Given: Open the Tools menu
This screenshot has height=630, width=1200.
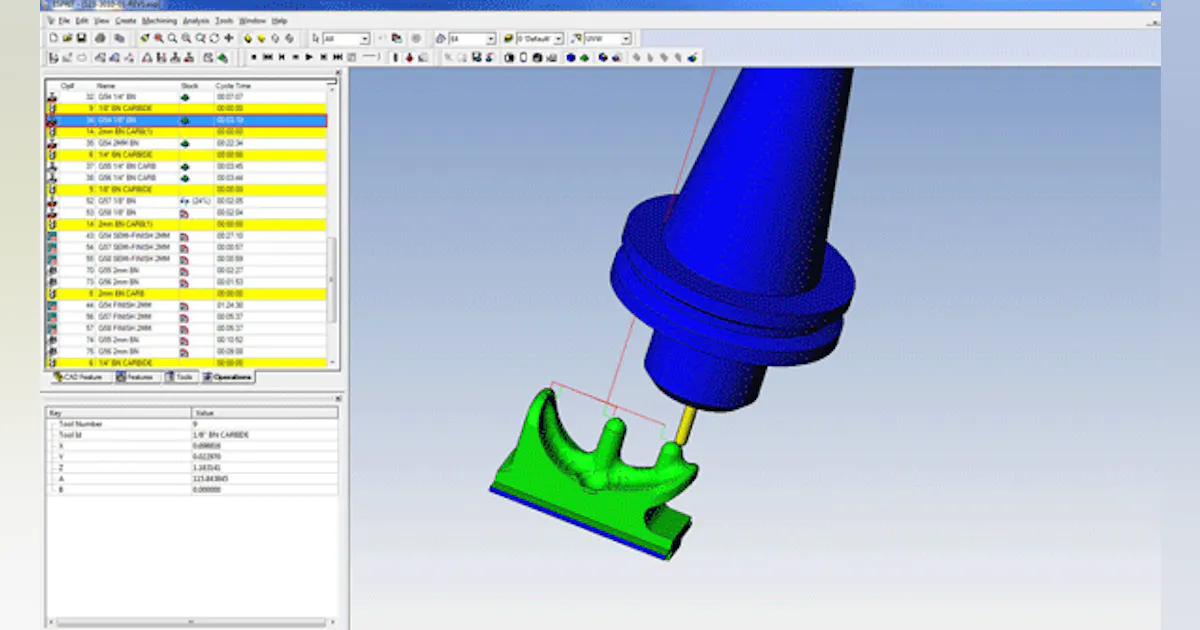Looking at the screenshot, I should tap(224, 21).
